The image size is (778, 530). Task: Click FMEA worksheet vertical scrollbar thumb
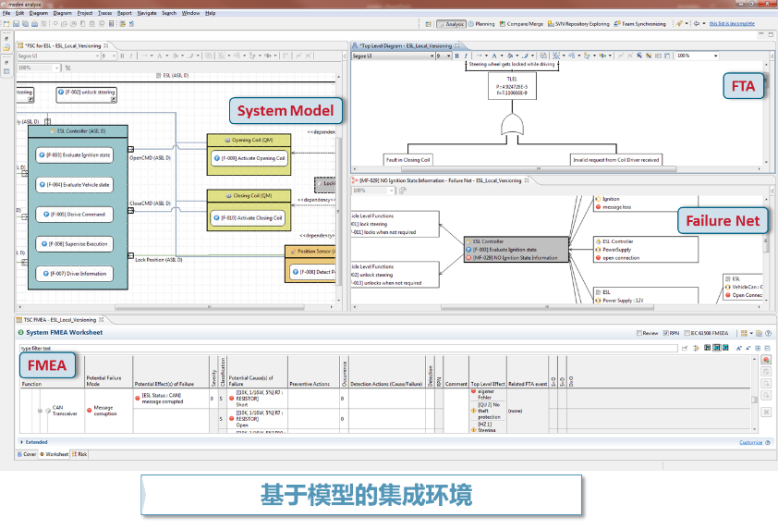[755, 399]
